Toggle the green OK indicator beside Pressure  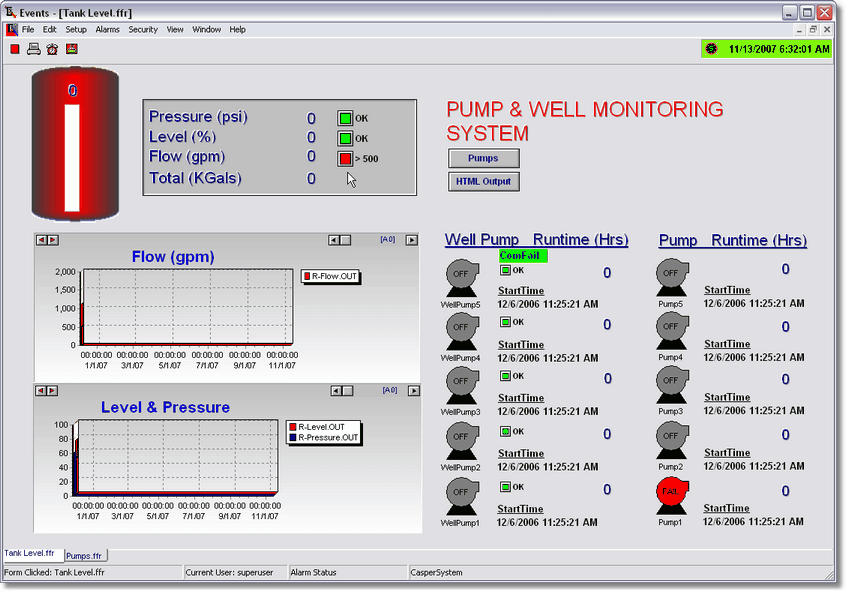click(344, 117)
